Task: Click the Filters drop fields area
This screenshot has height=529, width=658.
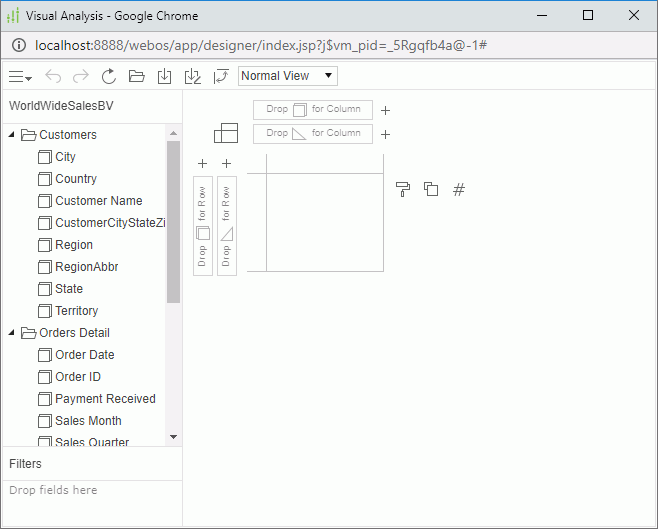Action: pyautogui.click(x=91, y=491)
